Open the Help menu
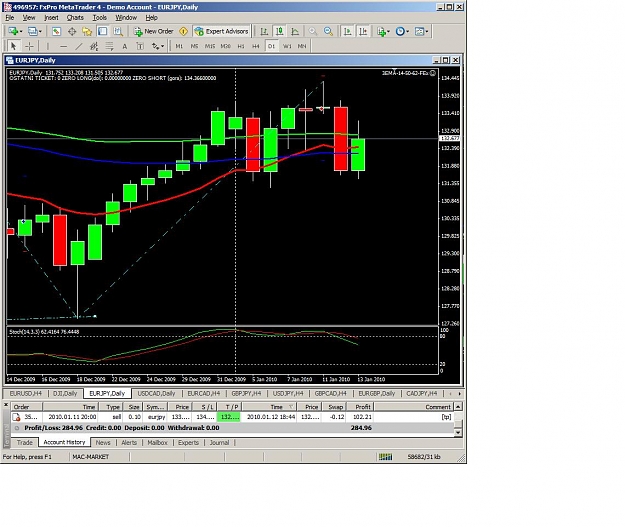Viewport: 625px width, 527px height. (x=151, y=18)
